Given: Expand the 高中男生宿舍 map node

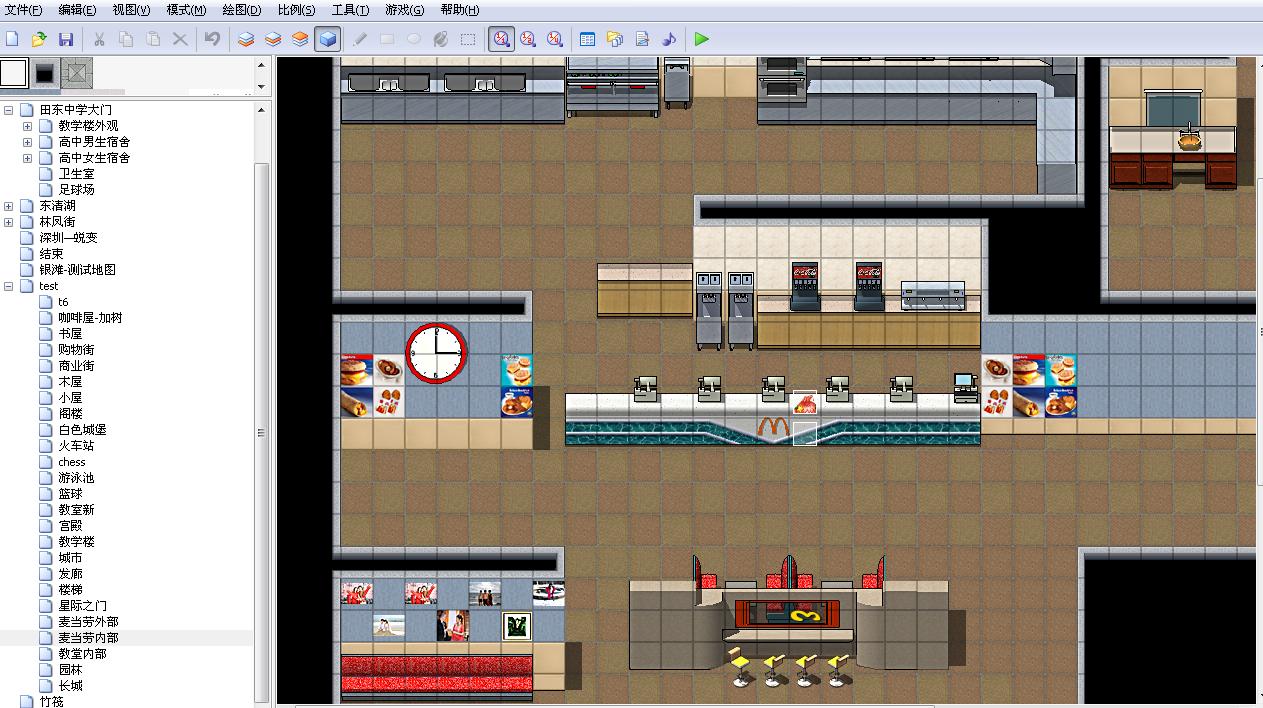Looking at the screenshot, I should click(x=28, y=142).
